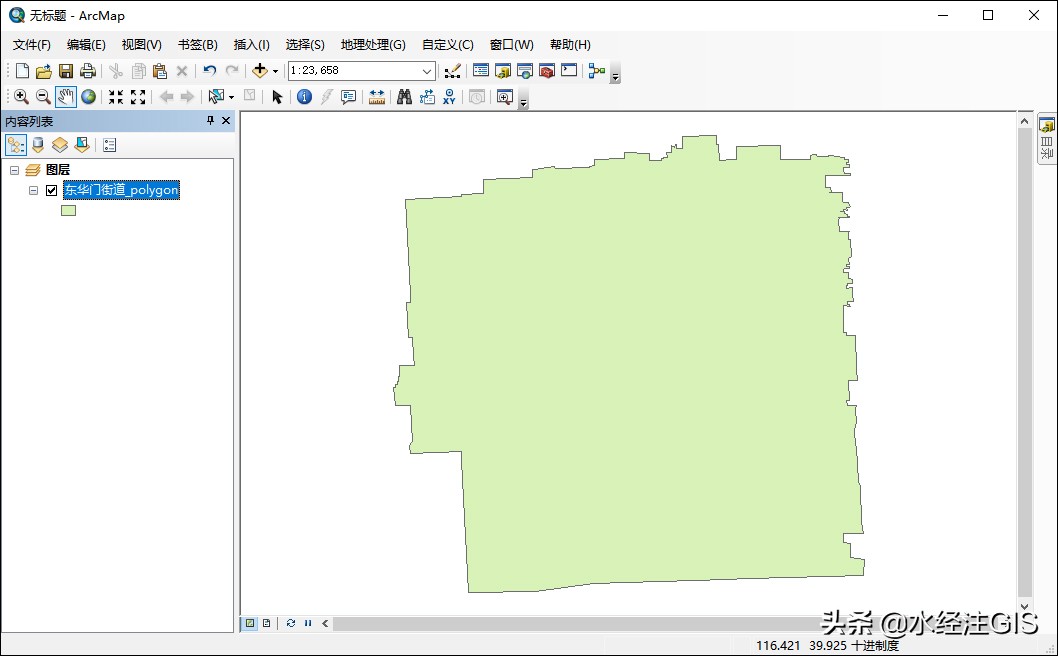This screenshot has height=656, width=1058.
Task: Switch to Layout View button
Action: pyautogui.click(x=267, y=623)
